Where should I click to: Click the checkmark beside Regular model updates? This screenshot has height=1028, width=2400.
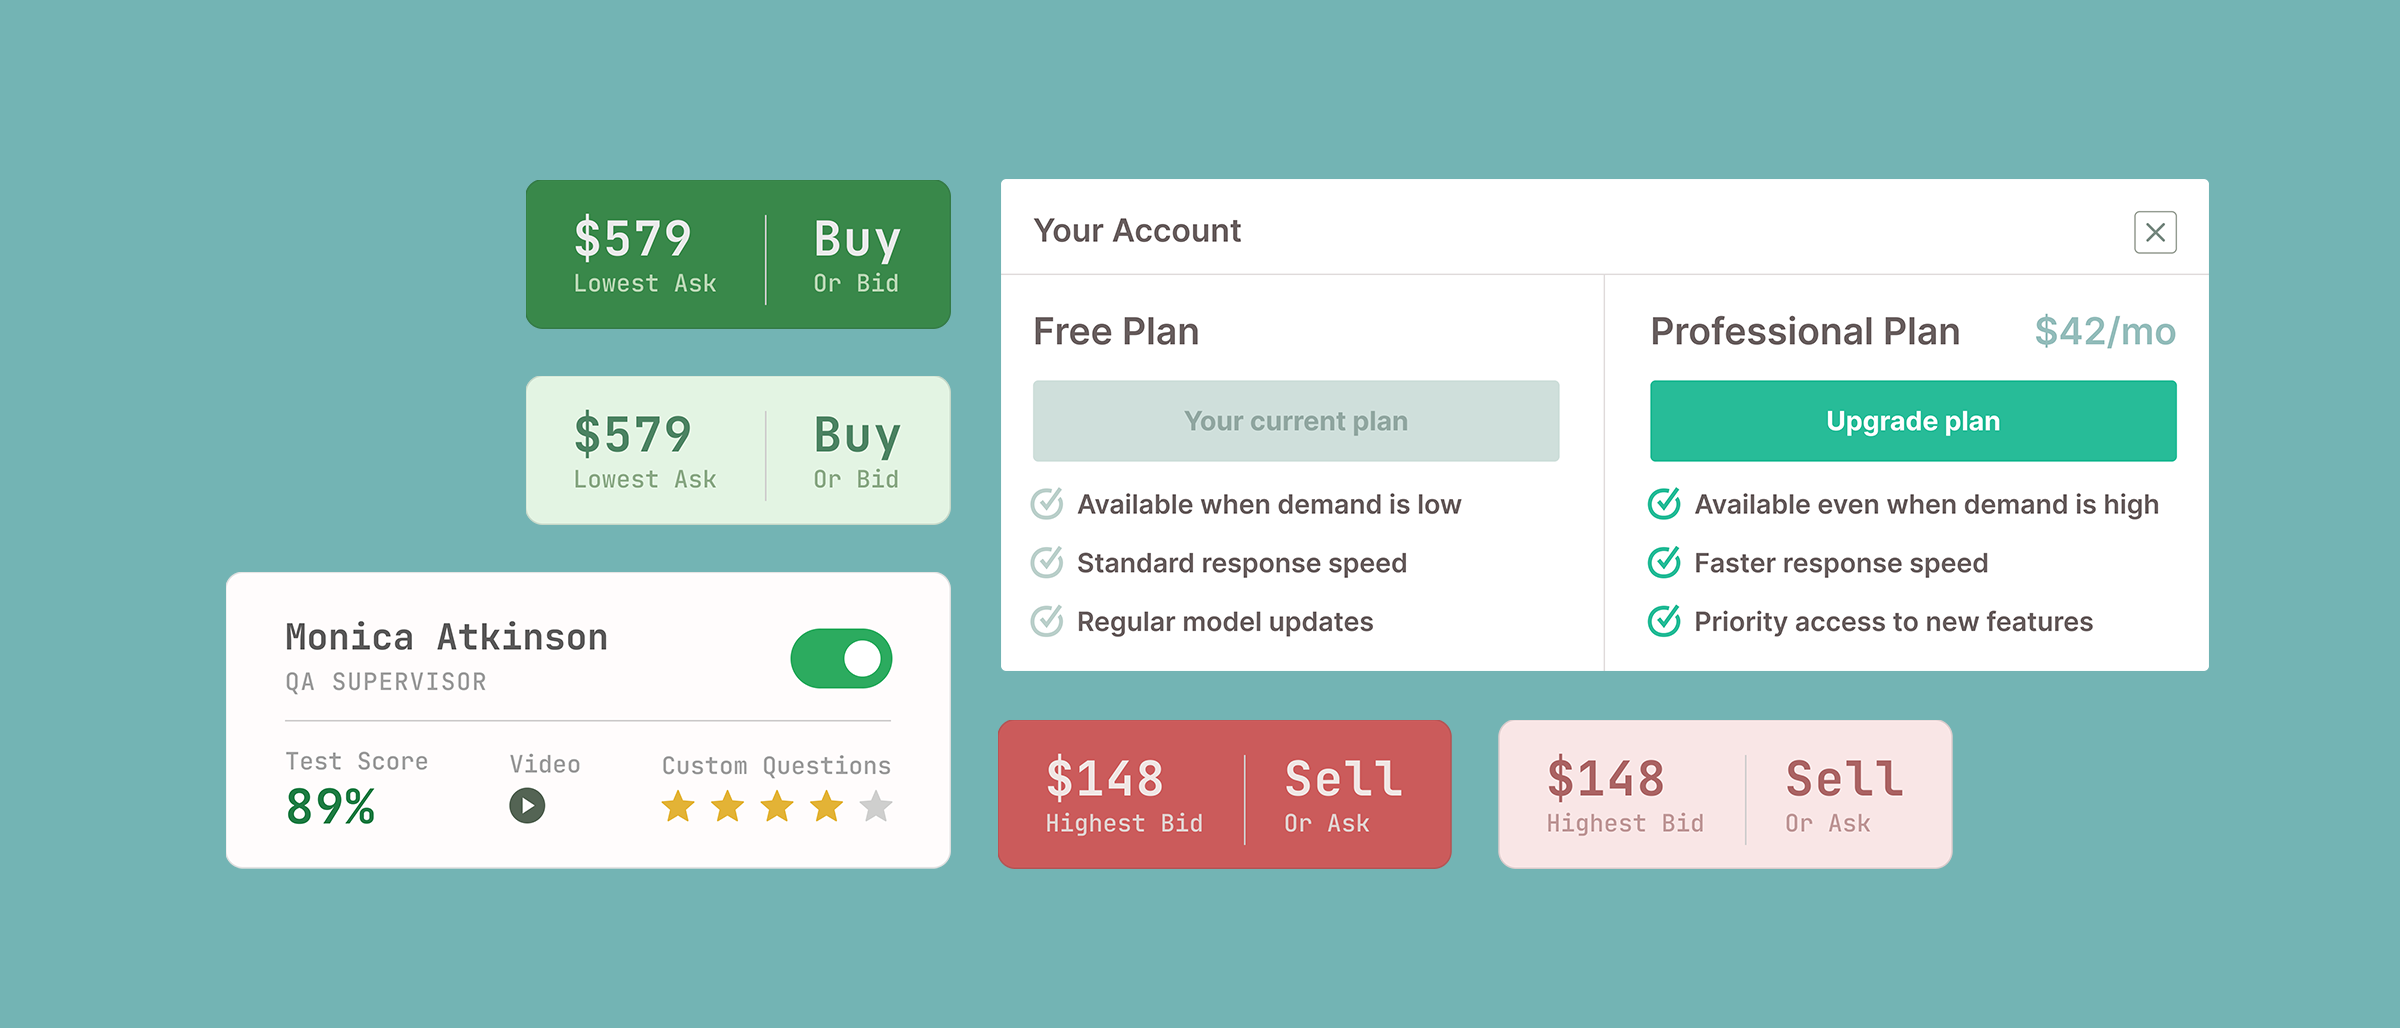tap(1046, 621)
